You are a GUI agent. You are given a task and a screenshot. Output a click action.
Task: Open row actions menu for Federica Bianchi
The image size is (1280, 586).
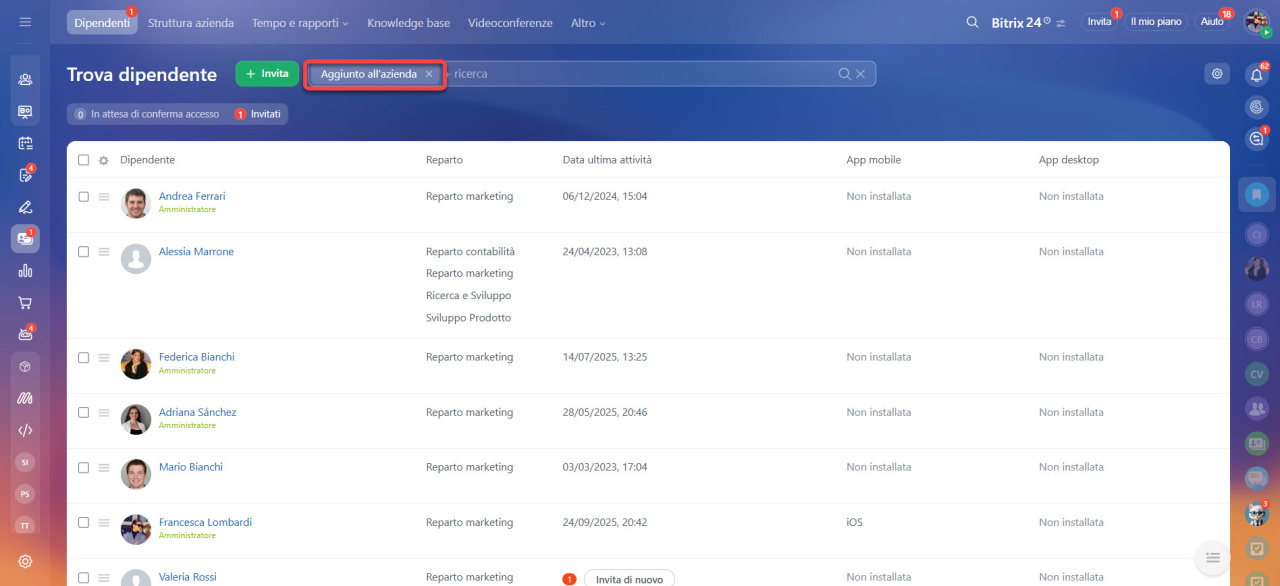click(104, 357)
